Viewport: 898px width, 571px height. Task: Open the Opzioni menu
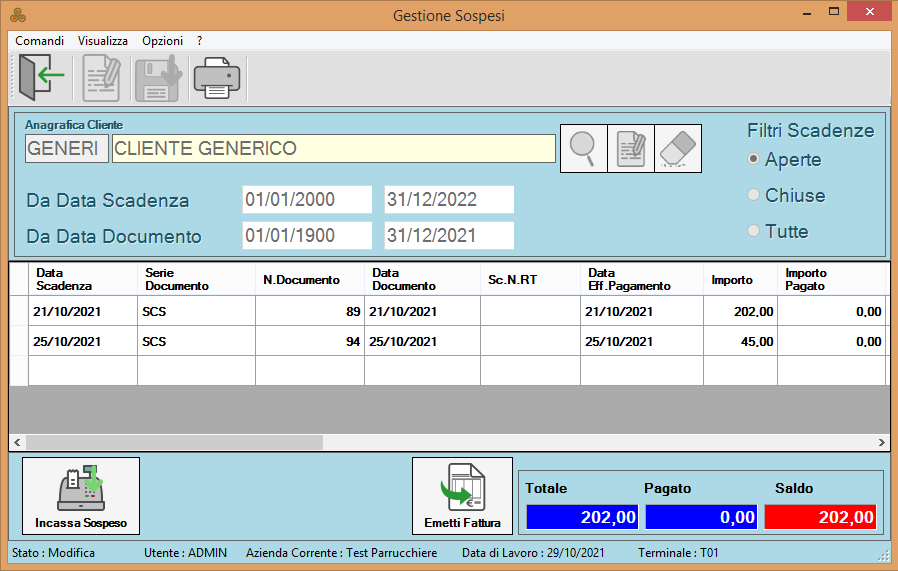162,41
